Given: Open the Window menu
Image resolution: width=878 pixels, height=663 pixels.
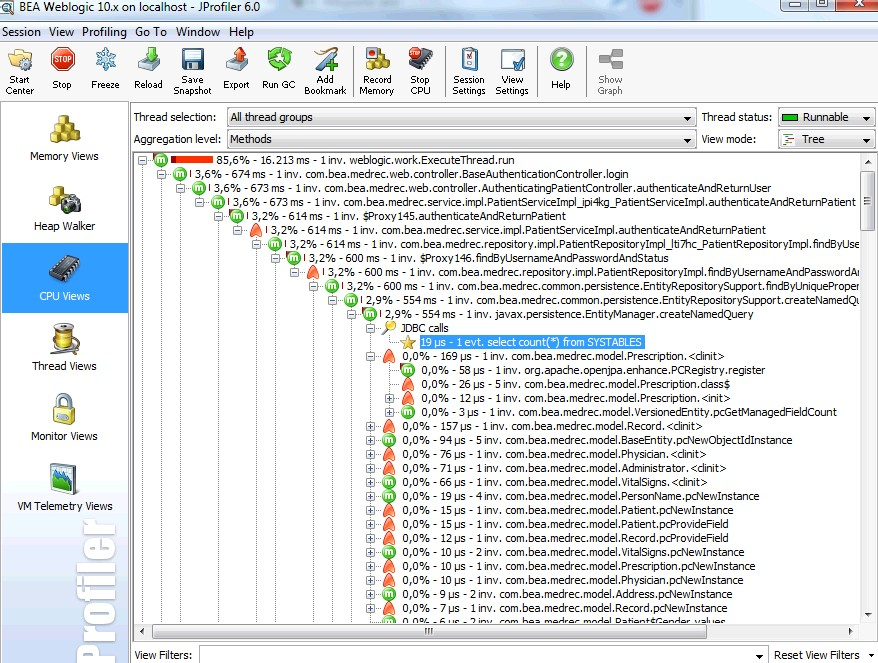Looking at the screenshot, I should pyautogui.click(x=198, y=32).
